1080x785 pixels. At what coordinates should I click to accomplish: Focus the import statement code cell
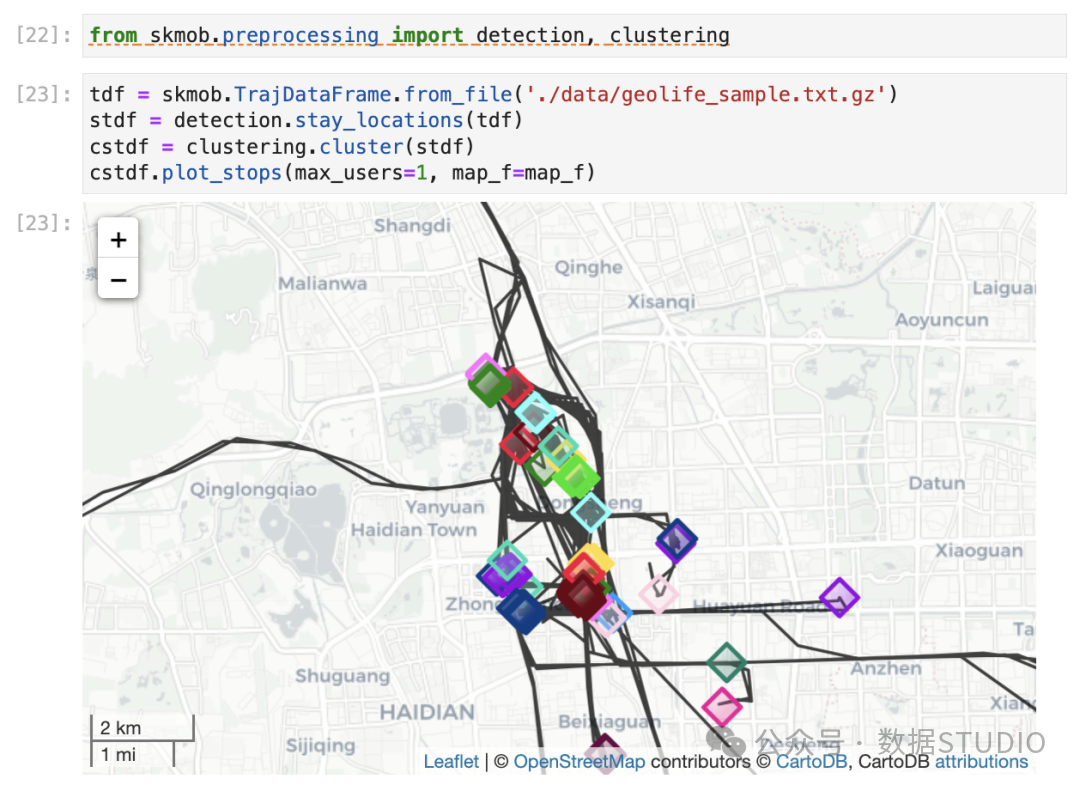[574, 35]
